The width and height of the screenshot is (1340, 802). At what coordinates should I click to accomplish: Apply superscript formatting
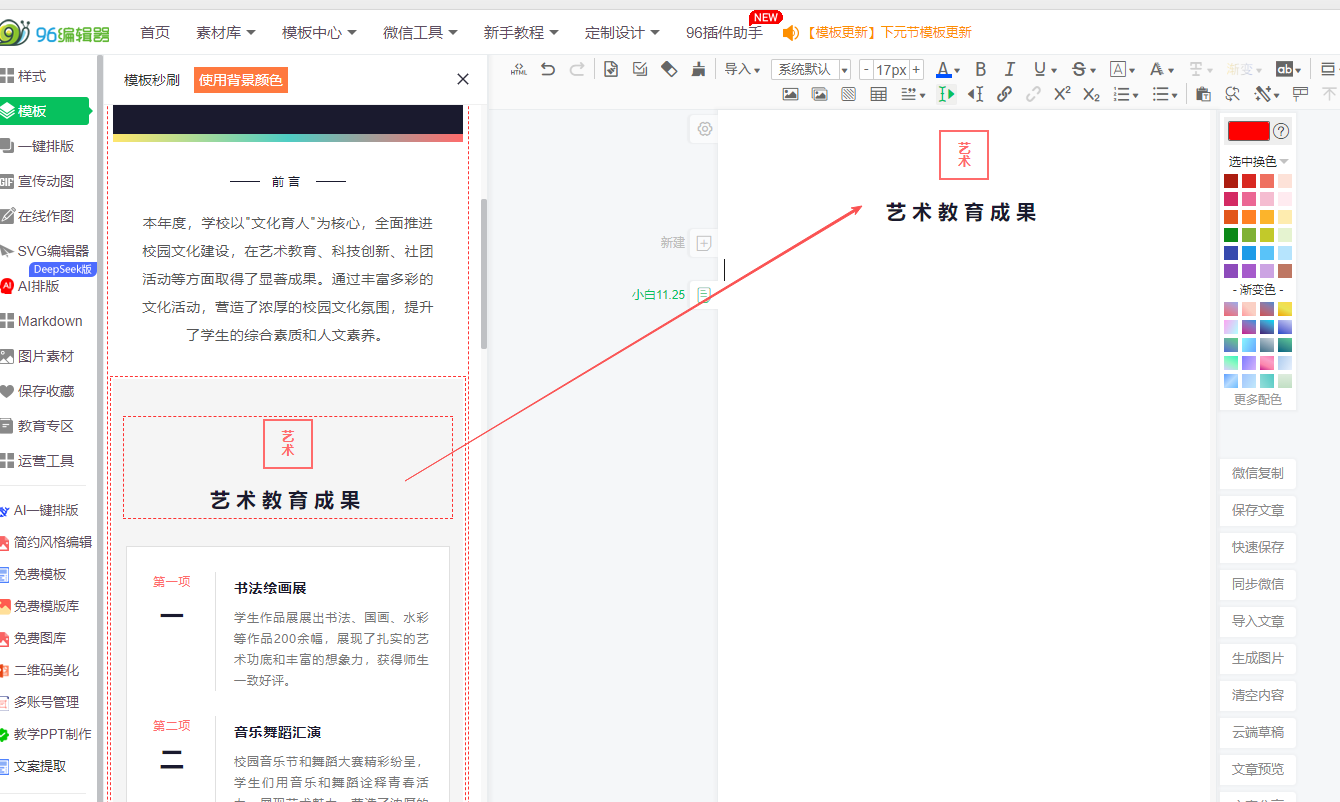coord(1062,94)
